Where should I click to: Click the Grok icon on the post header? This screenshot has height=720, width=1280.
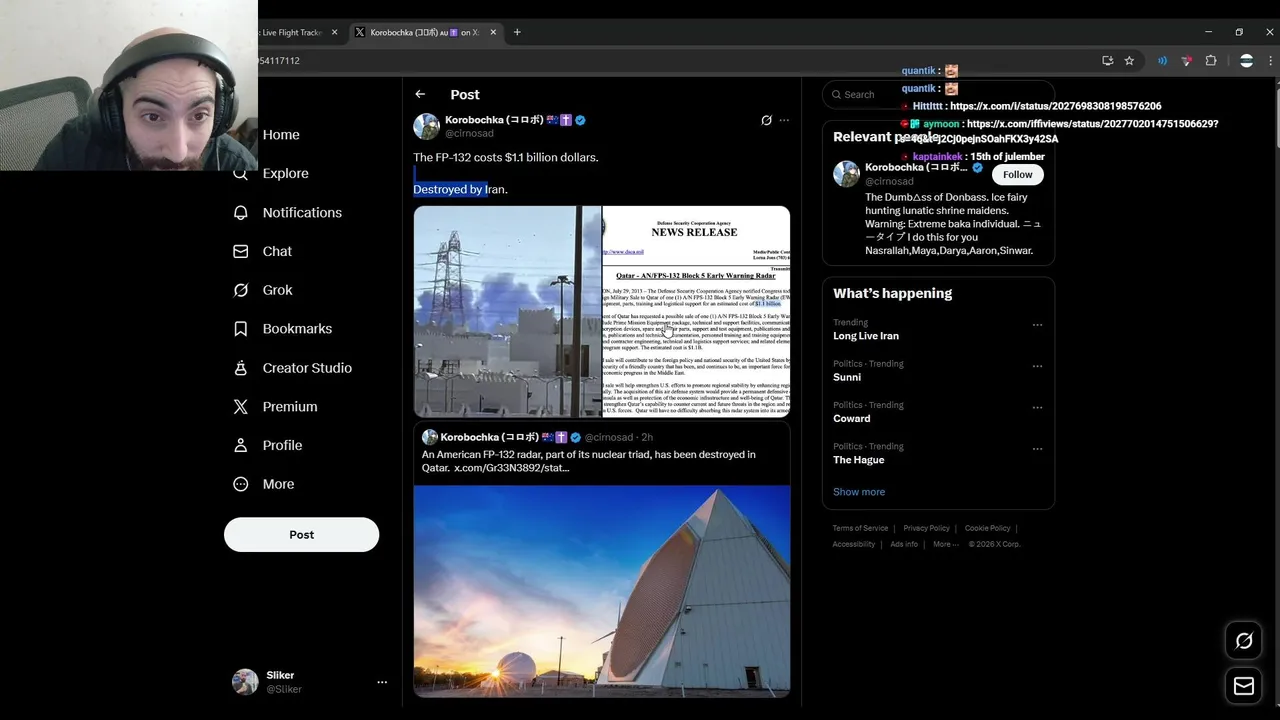pos(766,120)
